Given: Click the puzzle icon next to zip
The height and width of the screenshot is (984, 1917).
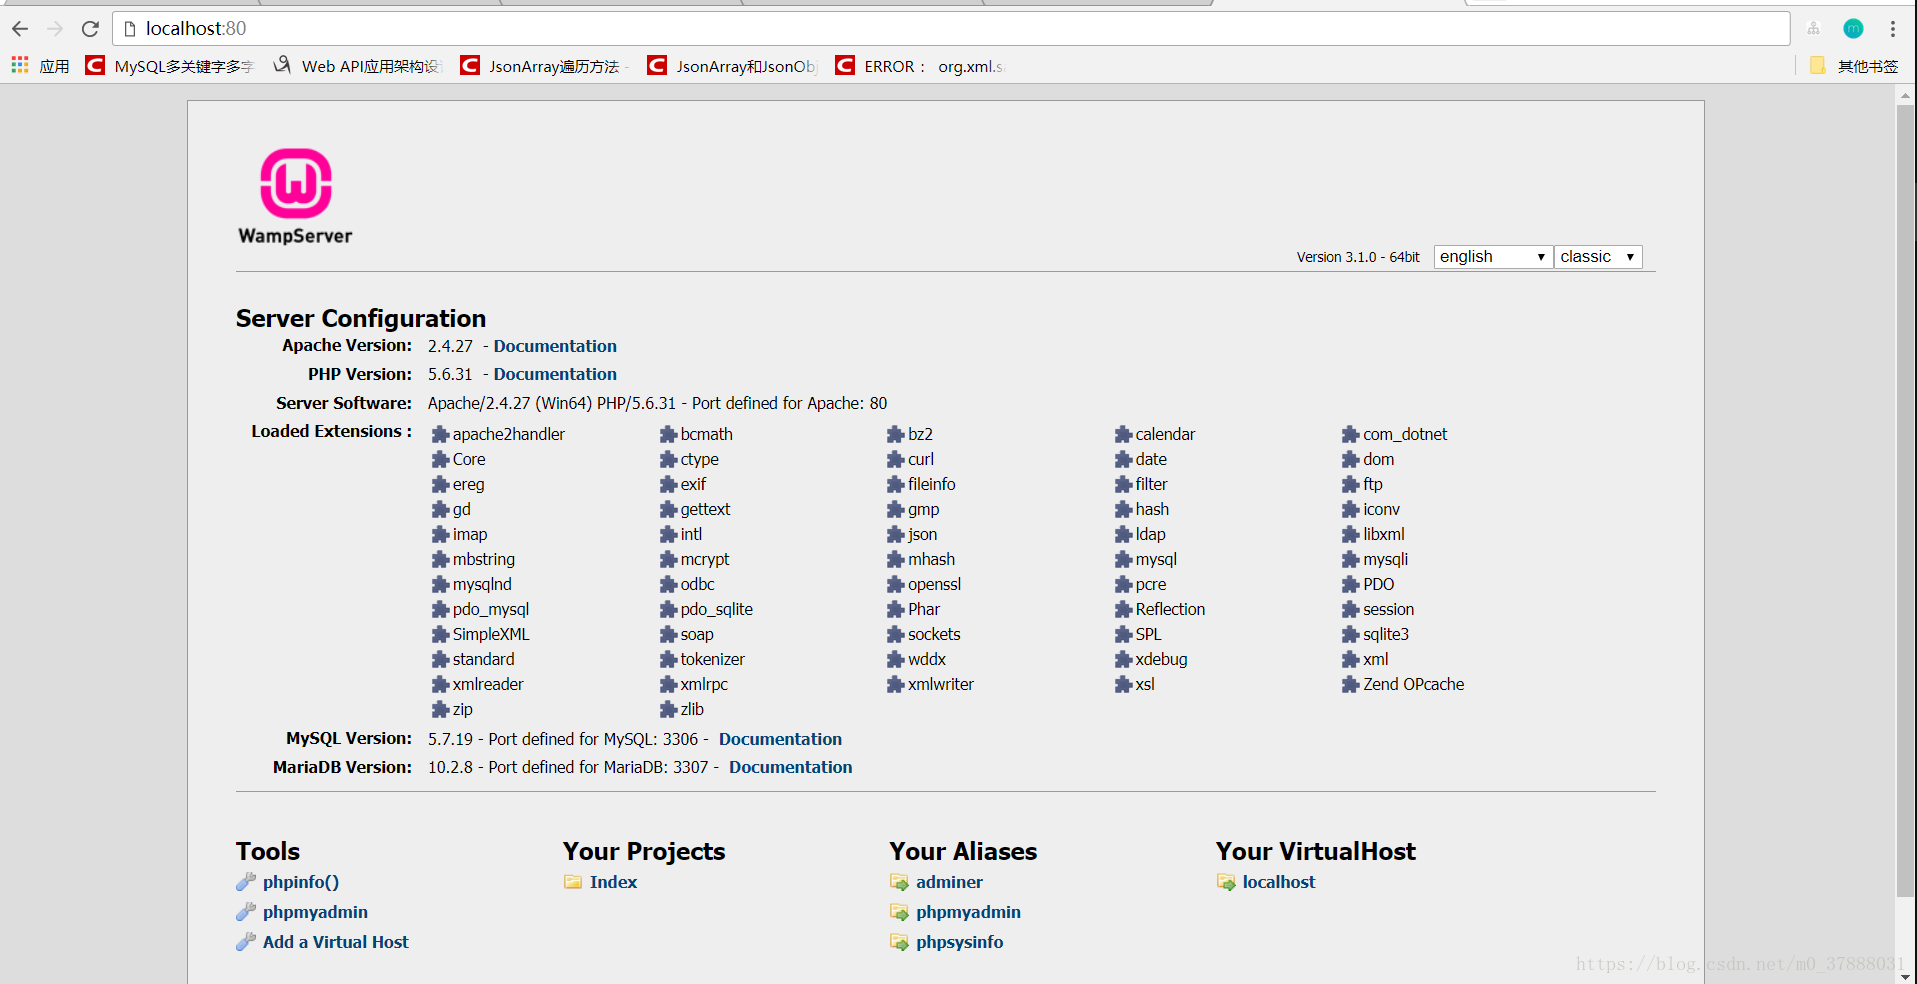Looking at the screenshot, I should tap(440, 709).
